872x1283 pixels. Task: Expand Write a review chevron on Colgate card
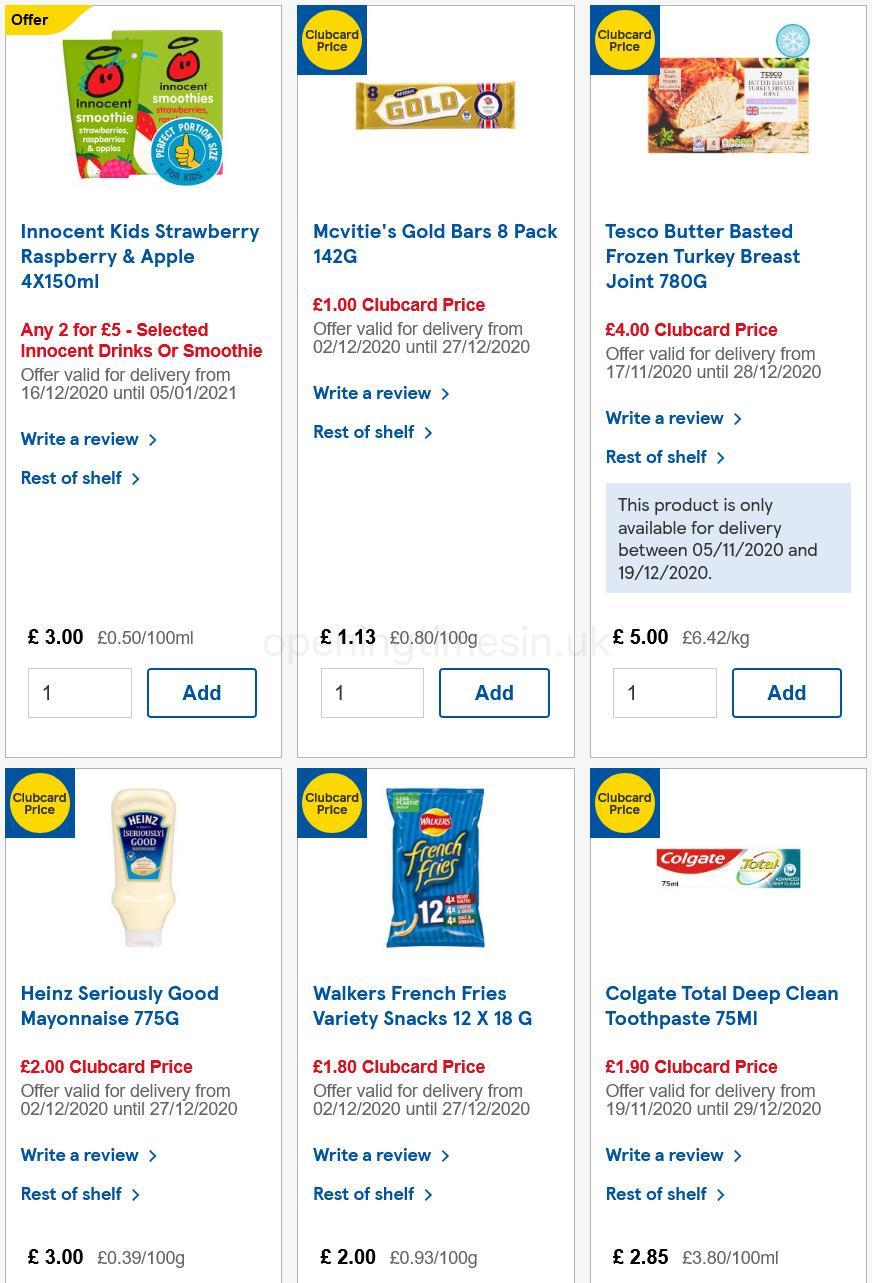click(737, 1156)
